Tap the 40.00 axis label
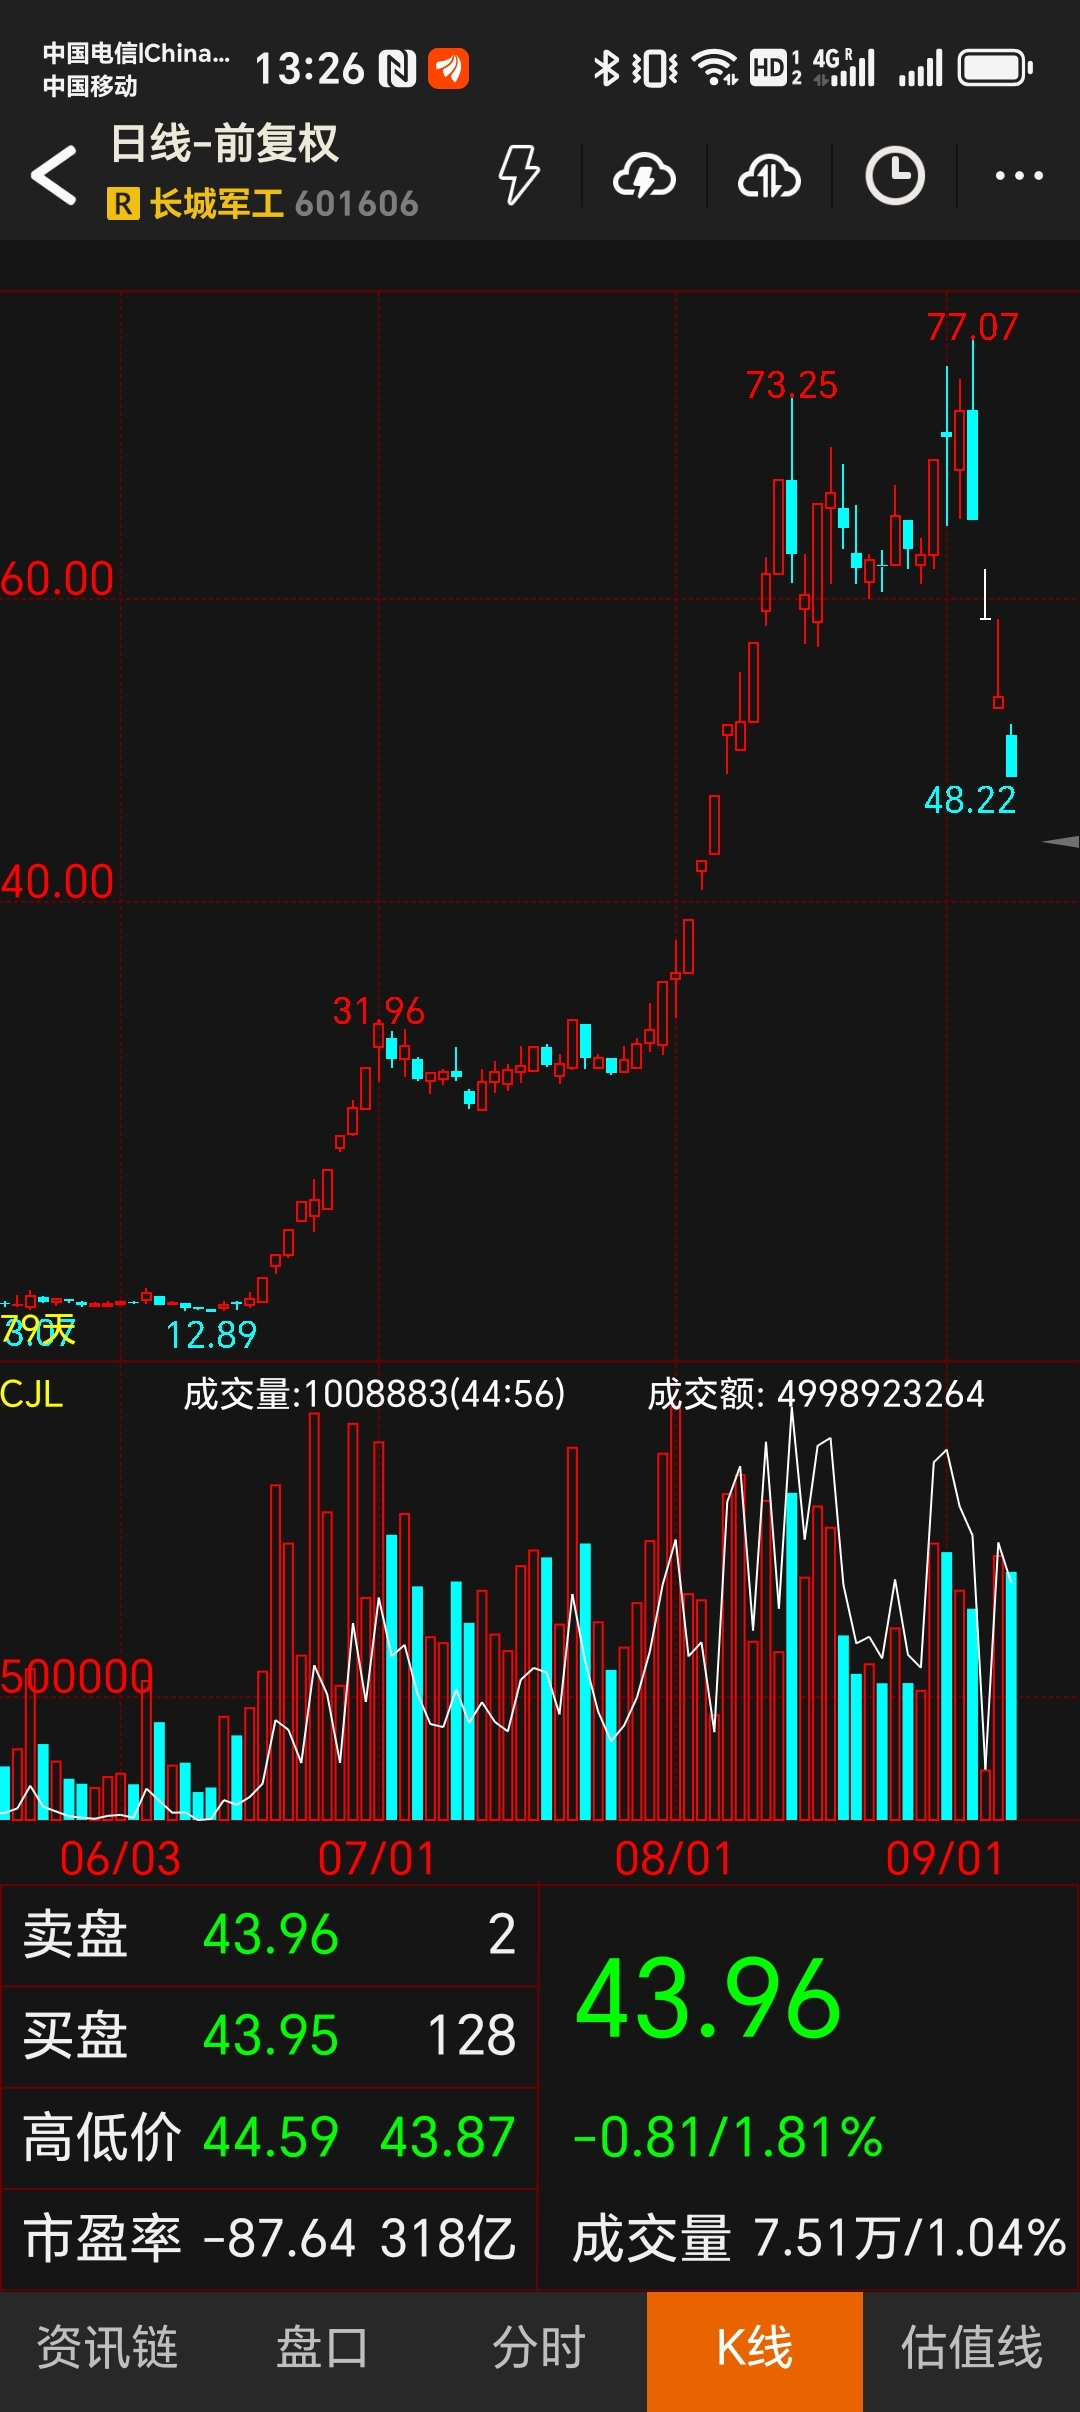The width and height of the screenshot is (1080, 2412). click(x=57, y=882)
